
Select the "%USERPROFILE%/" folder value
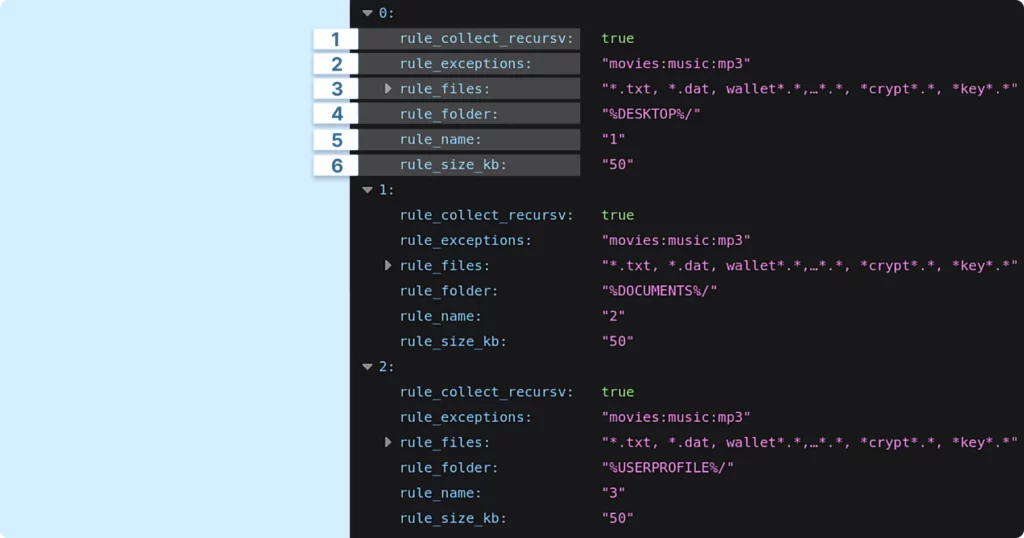click(x=667, y=468)
